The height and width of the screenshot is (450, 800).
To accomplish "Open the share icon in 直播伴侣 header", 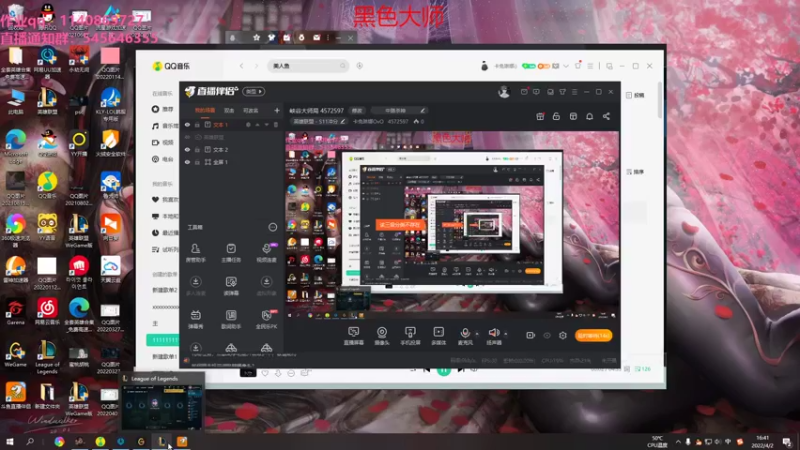I will click(606, 116).
